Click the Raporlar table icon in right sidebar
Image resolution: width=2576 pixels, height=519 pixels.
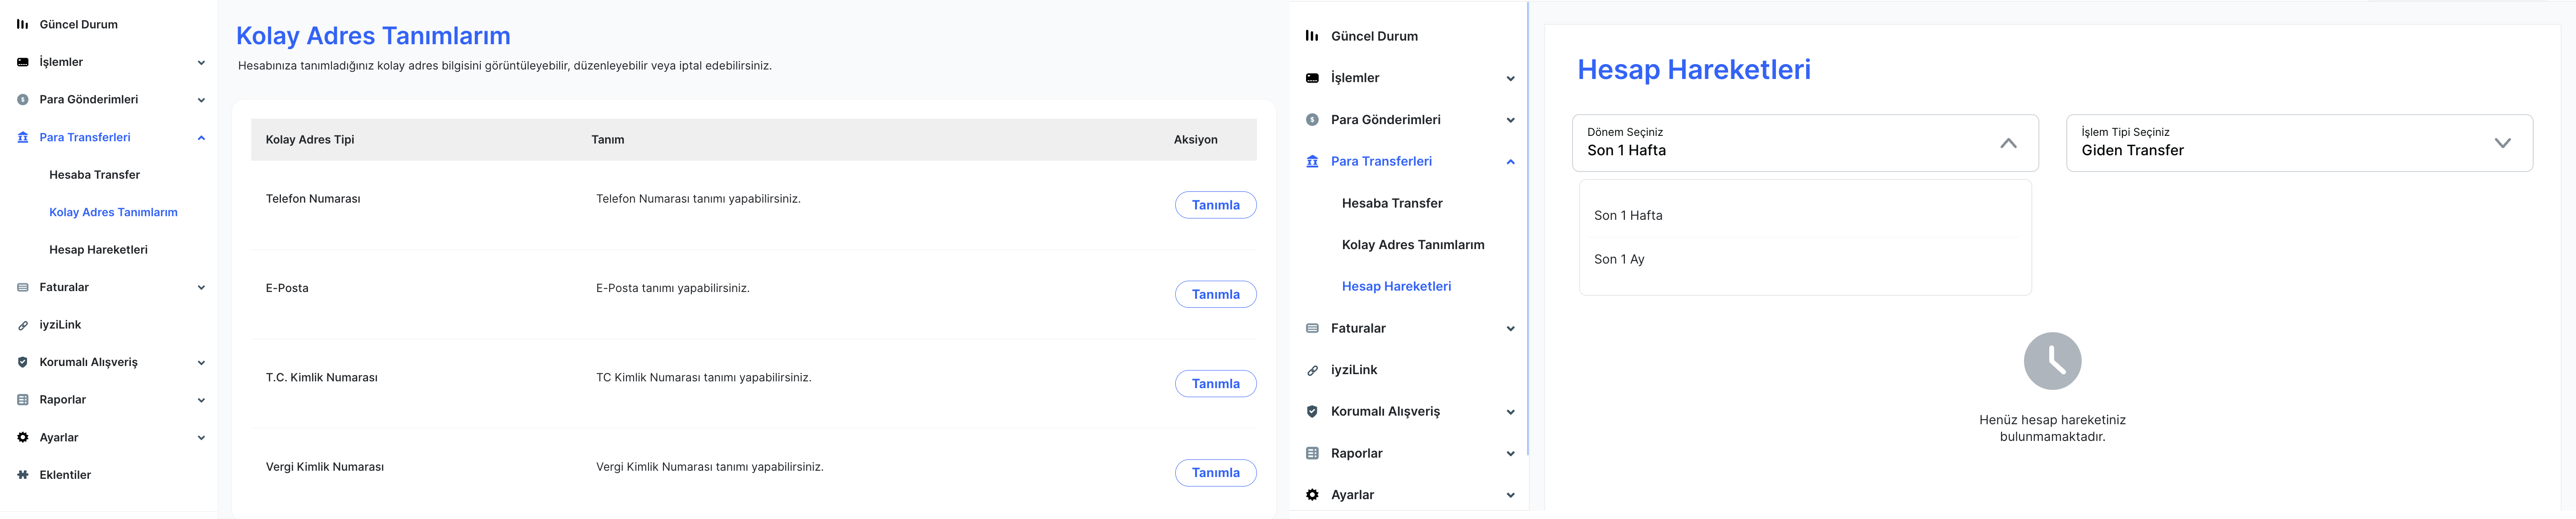click(1313, 453)
